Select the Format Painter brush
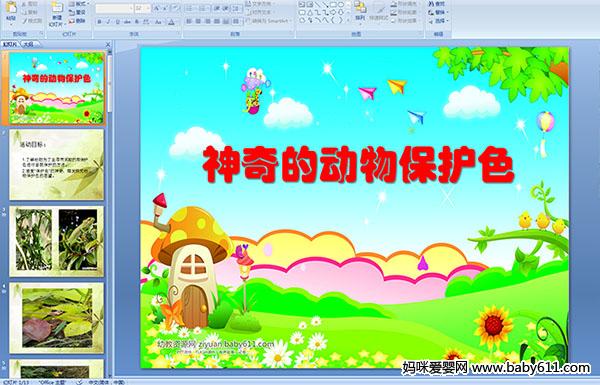 click(33, 21)
